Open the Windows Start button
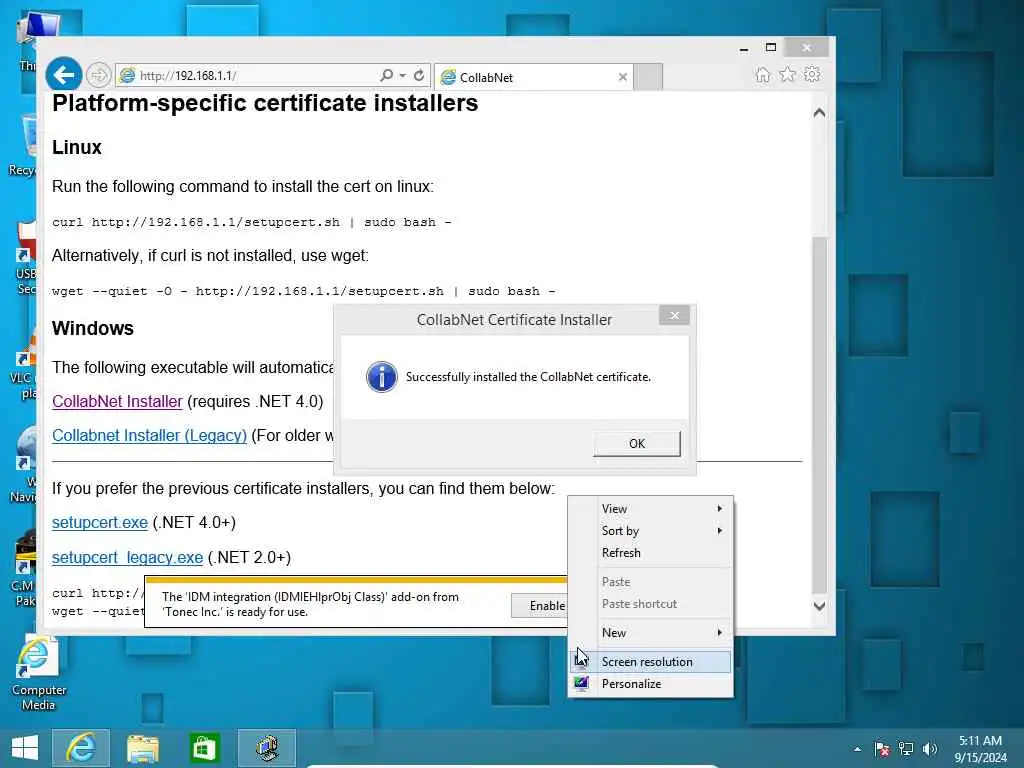The image size is (1024, 768). tap(25, 748)
